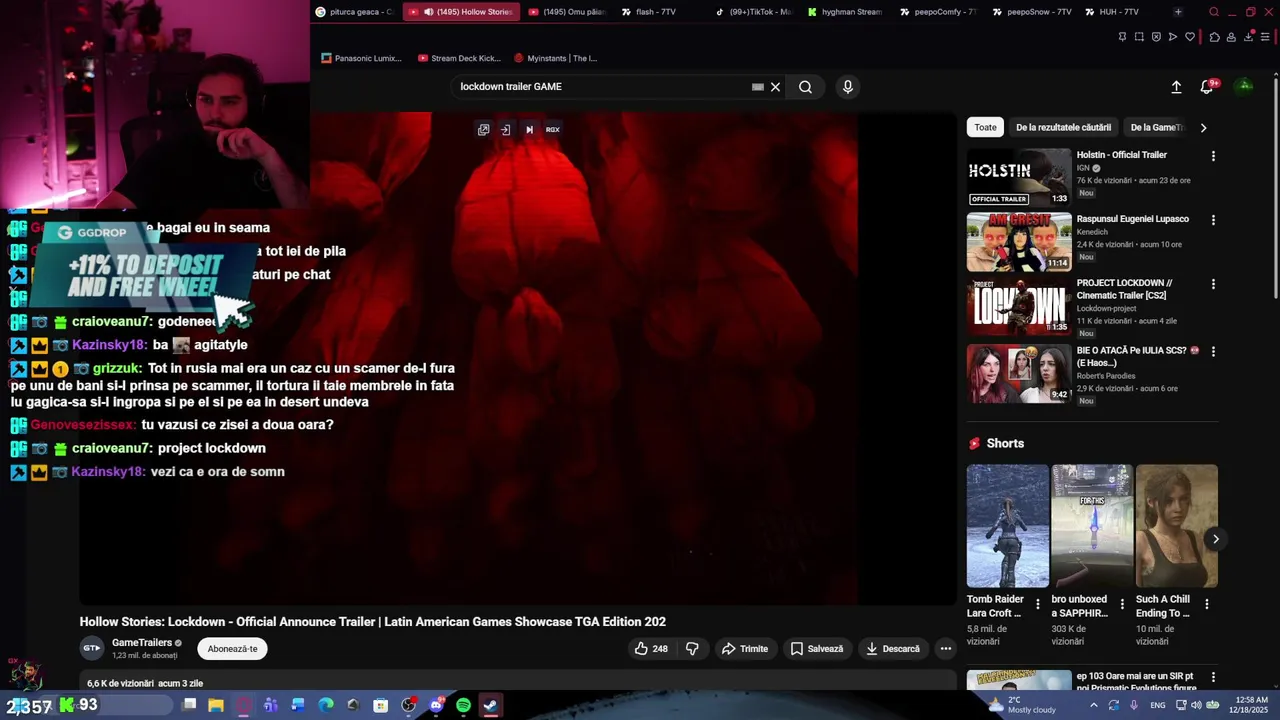Screen dimensions: 1280x720
Task: Dislike the video with thumbs-down
Action: (692, 649)
